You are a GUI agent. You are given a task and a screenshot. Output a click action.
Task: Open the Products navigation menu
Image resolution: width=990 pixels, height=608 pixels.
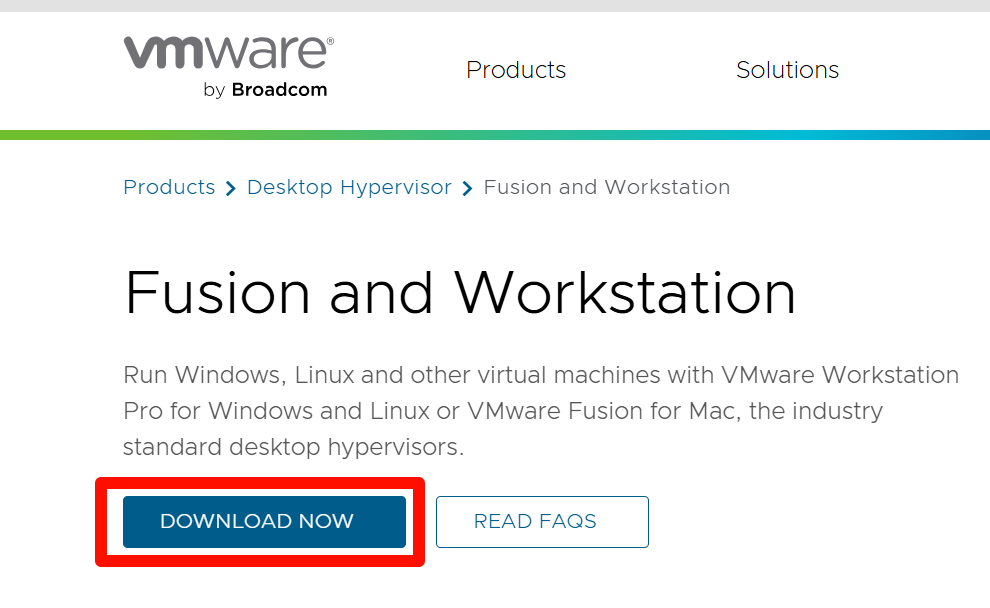click(x=516, y=70)
